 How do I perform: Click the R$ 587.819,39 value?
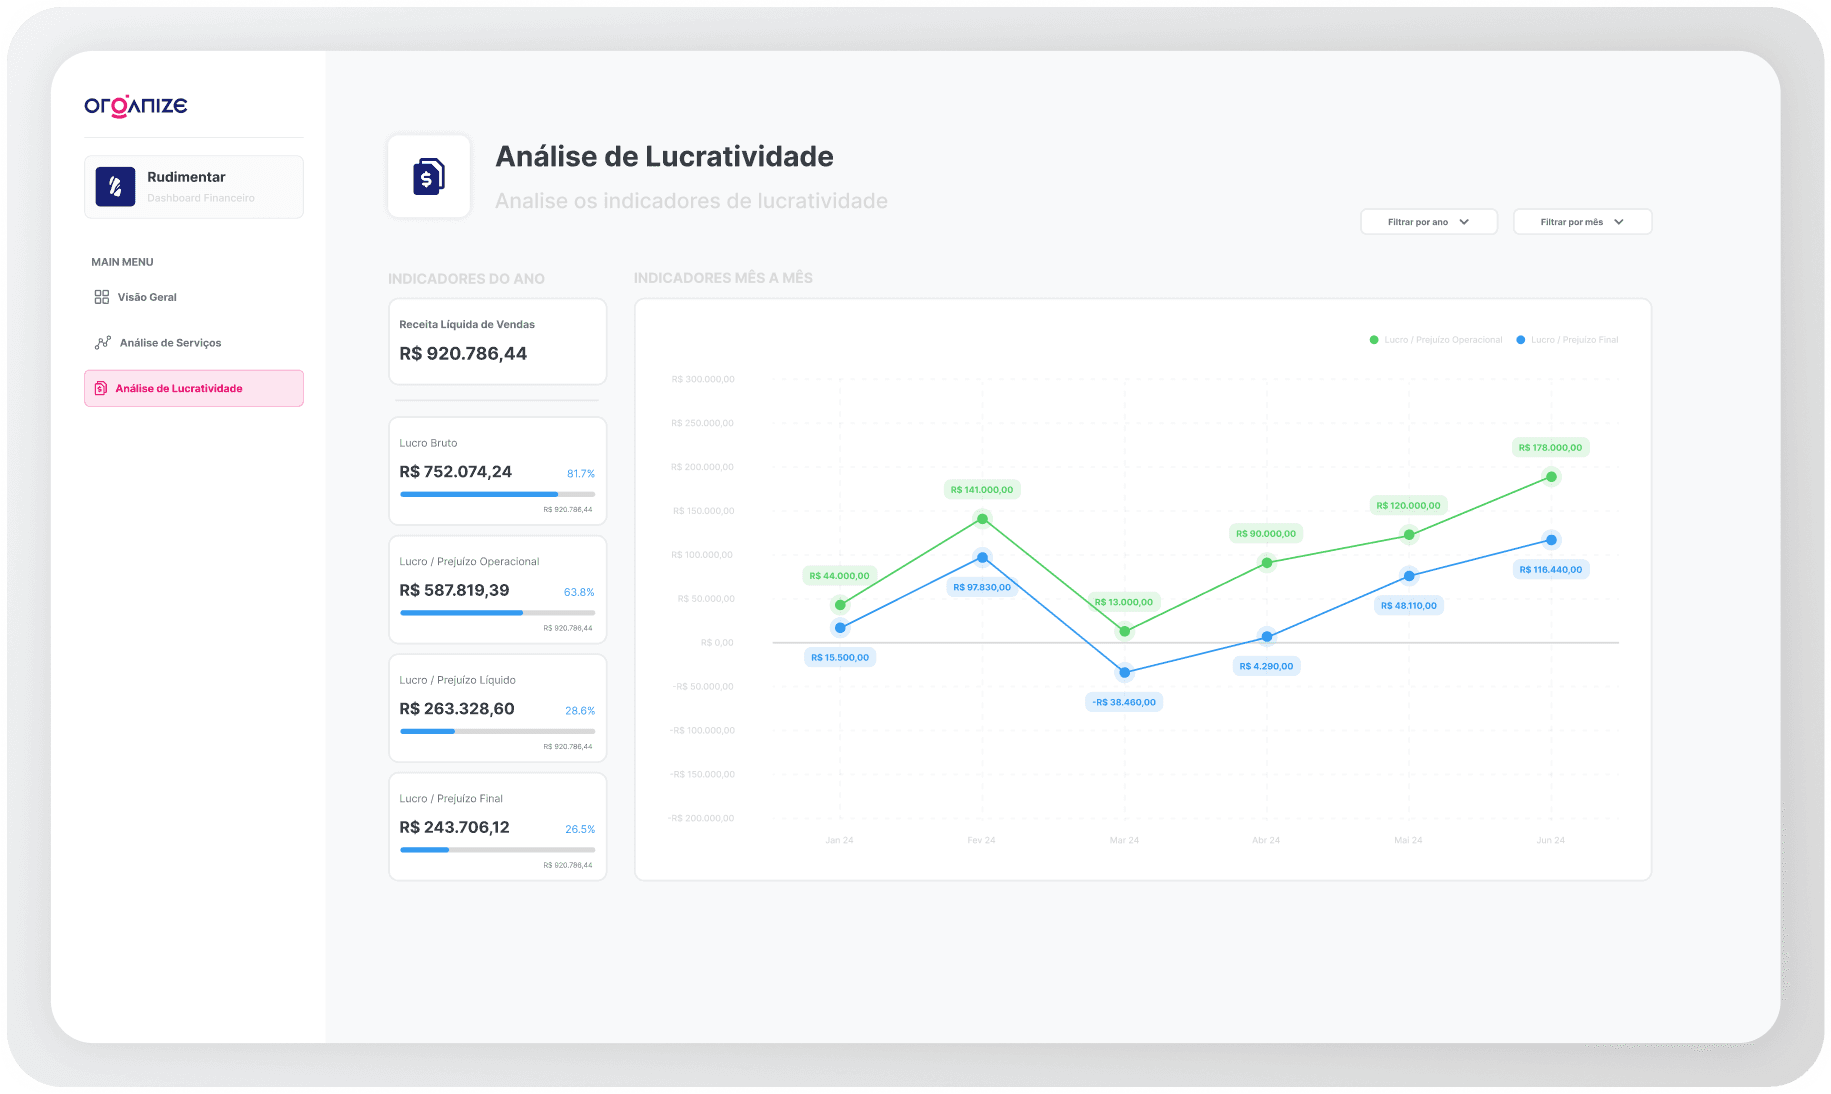[x=454, y=590]
